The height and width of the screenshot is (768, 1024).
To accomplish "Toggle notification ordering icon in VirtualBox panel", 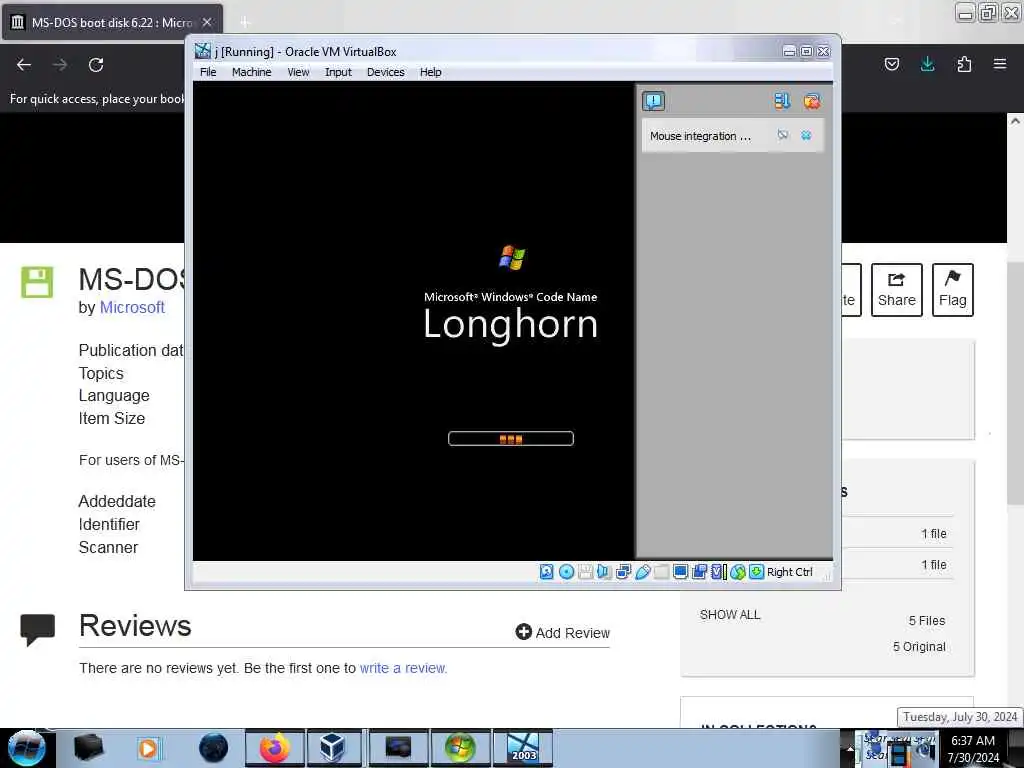I will tap(782, 101).
